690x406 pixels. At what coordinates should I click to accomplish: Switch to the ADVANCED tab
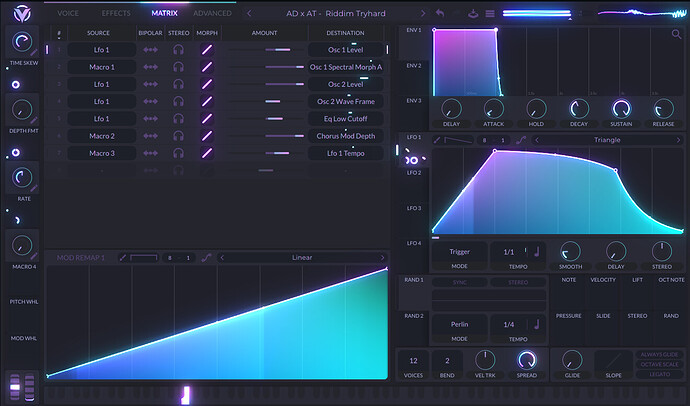tap(212, 13)
